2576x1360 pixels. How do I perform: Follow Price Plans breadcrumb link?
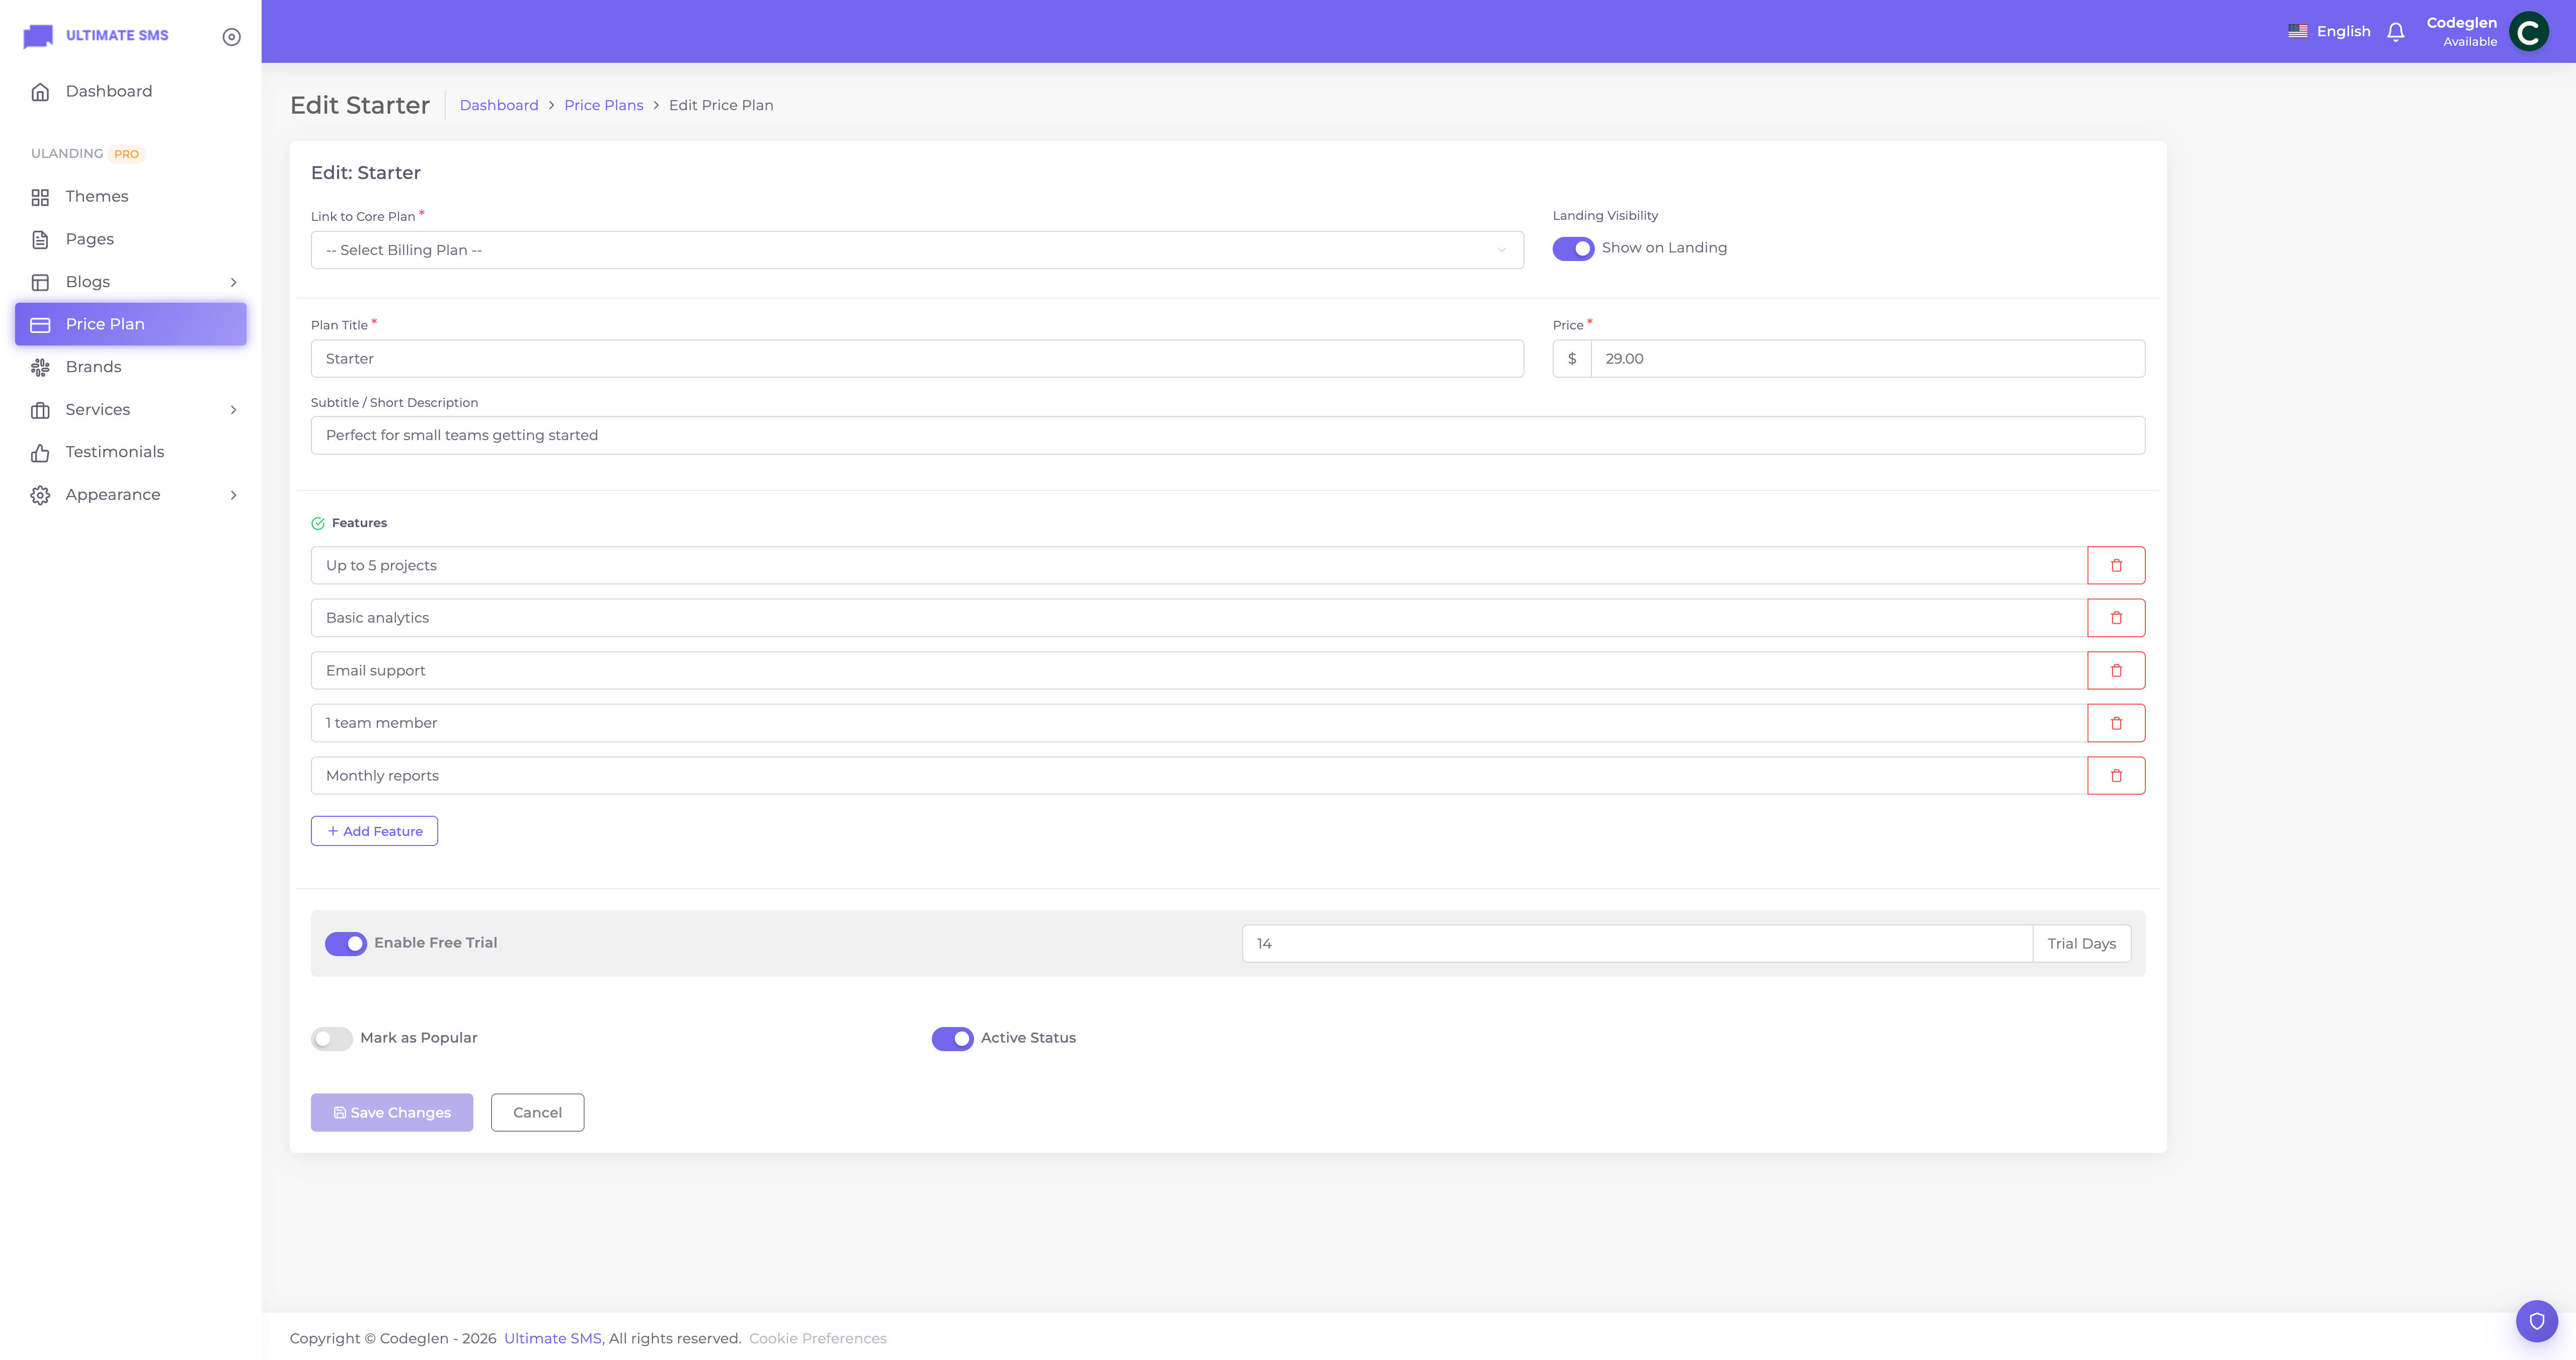pos(603,105)
